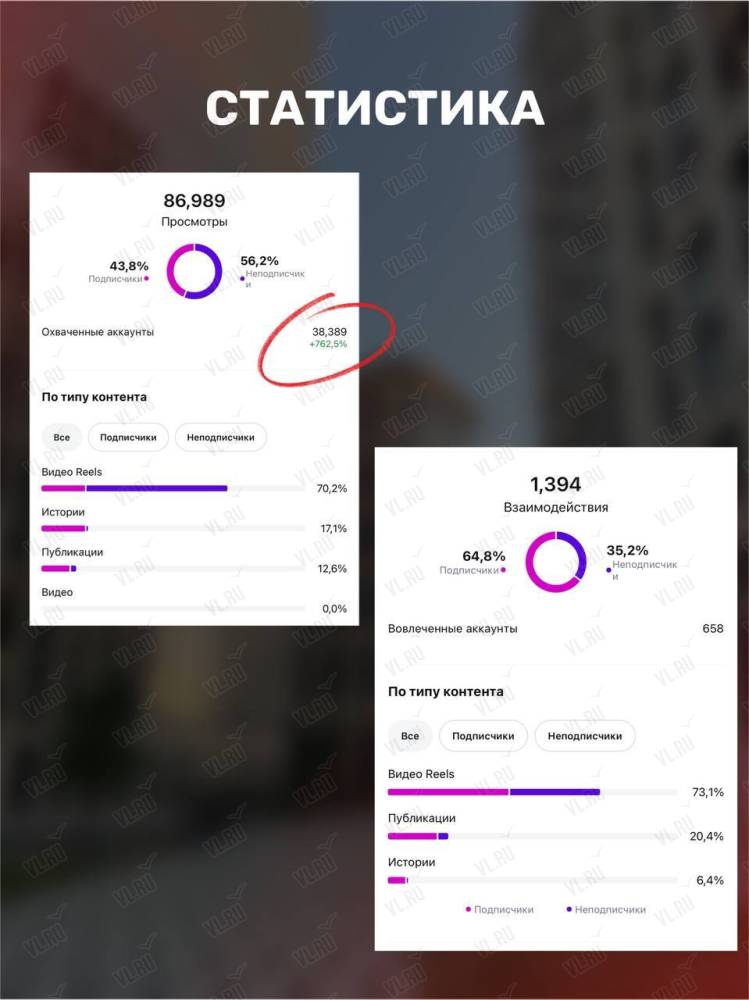The height and width of the screenshot is (1000, 749).
Task: Click the 1,394 interactions total
Action: pos(555,485)
